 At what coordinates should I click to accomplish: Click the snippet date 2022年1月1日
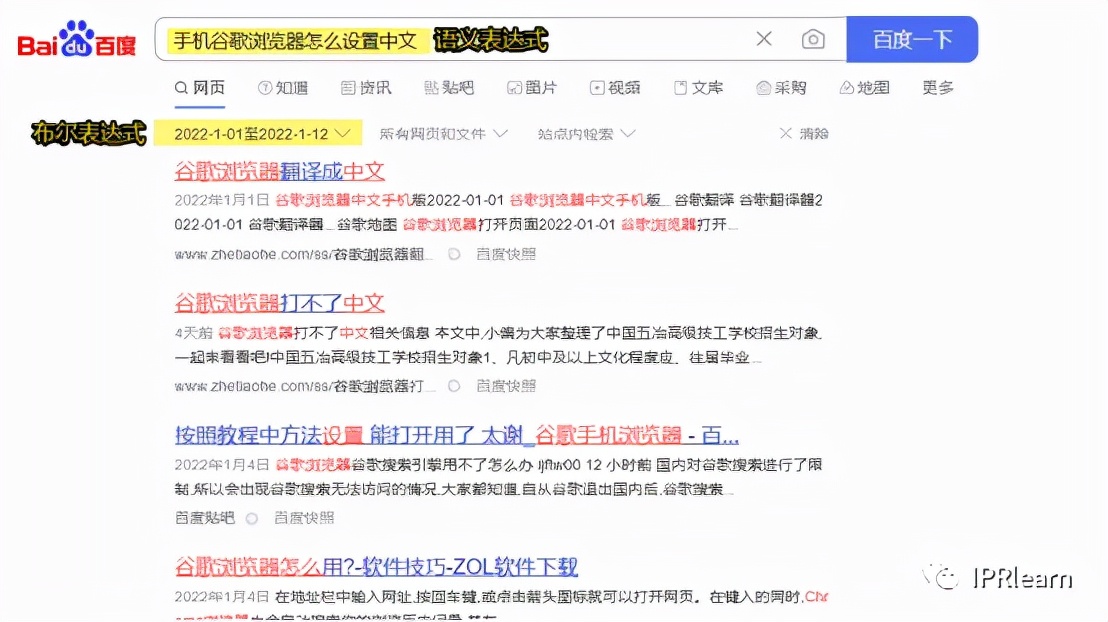(222, 200)
